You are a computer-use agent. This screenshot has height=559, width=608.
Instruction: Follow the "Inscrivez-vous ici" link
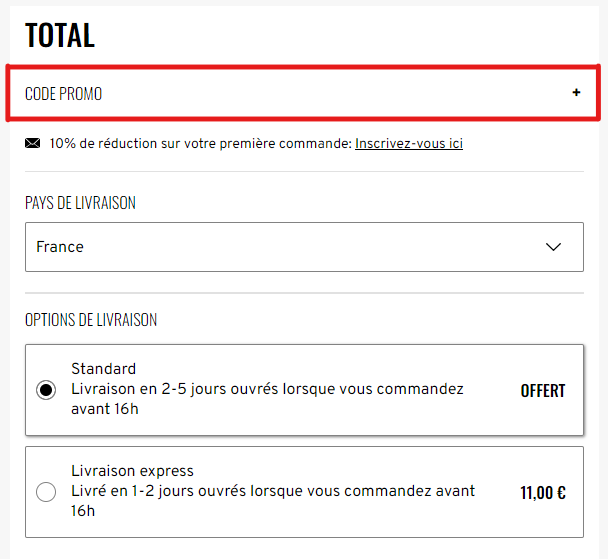[x=408, y=144]
